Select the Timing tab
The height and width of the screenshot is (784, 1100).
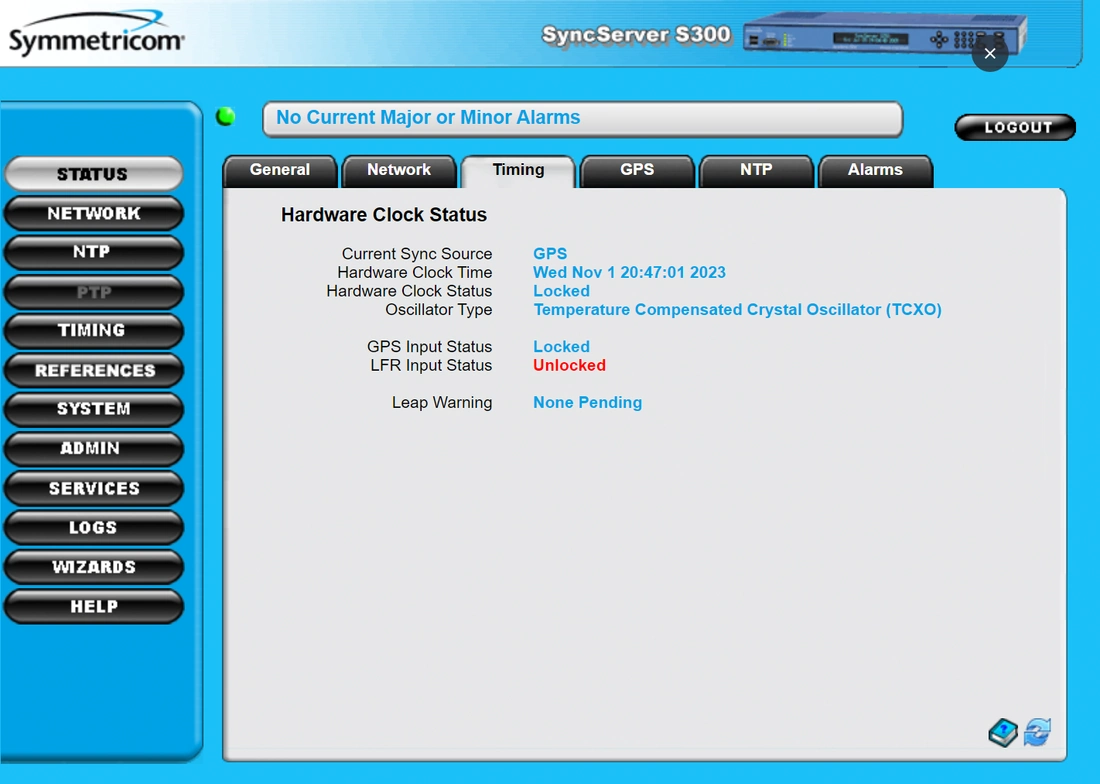click(x=518, y=170)
